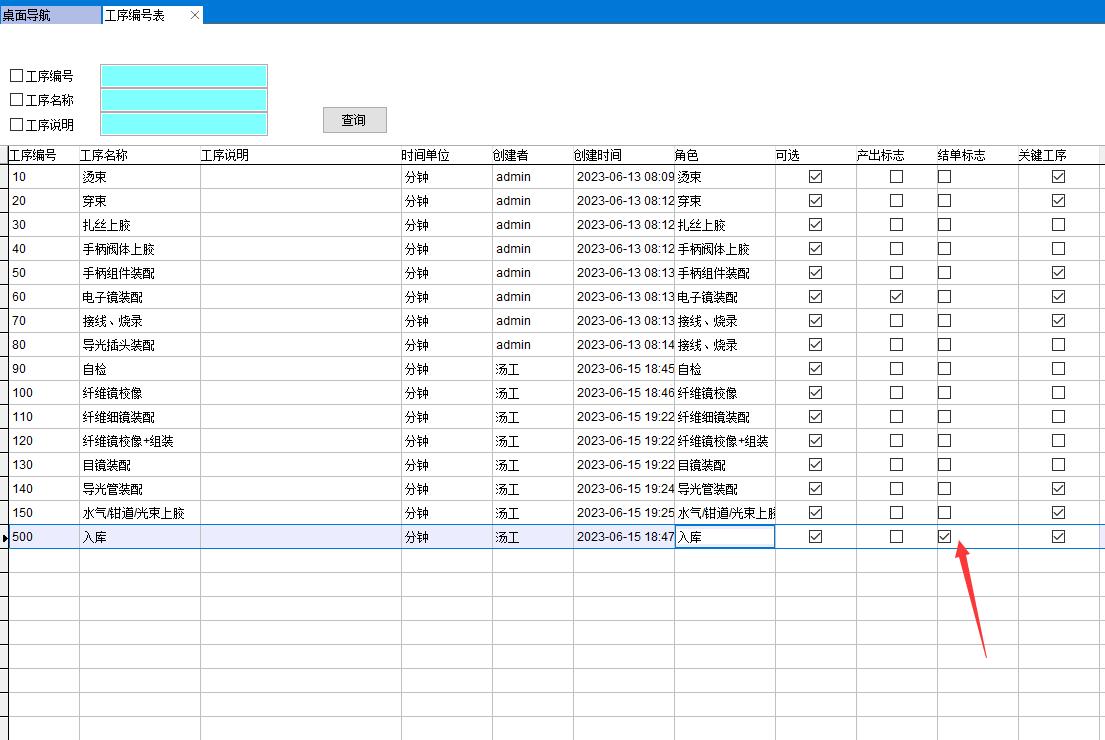Focus the 工序名称 filter text box
This screenshot has width=1105, height=740.
click(184, 100)
